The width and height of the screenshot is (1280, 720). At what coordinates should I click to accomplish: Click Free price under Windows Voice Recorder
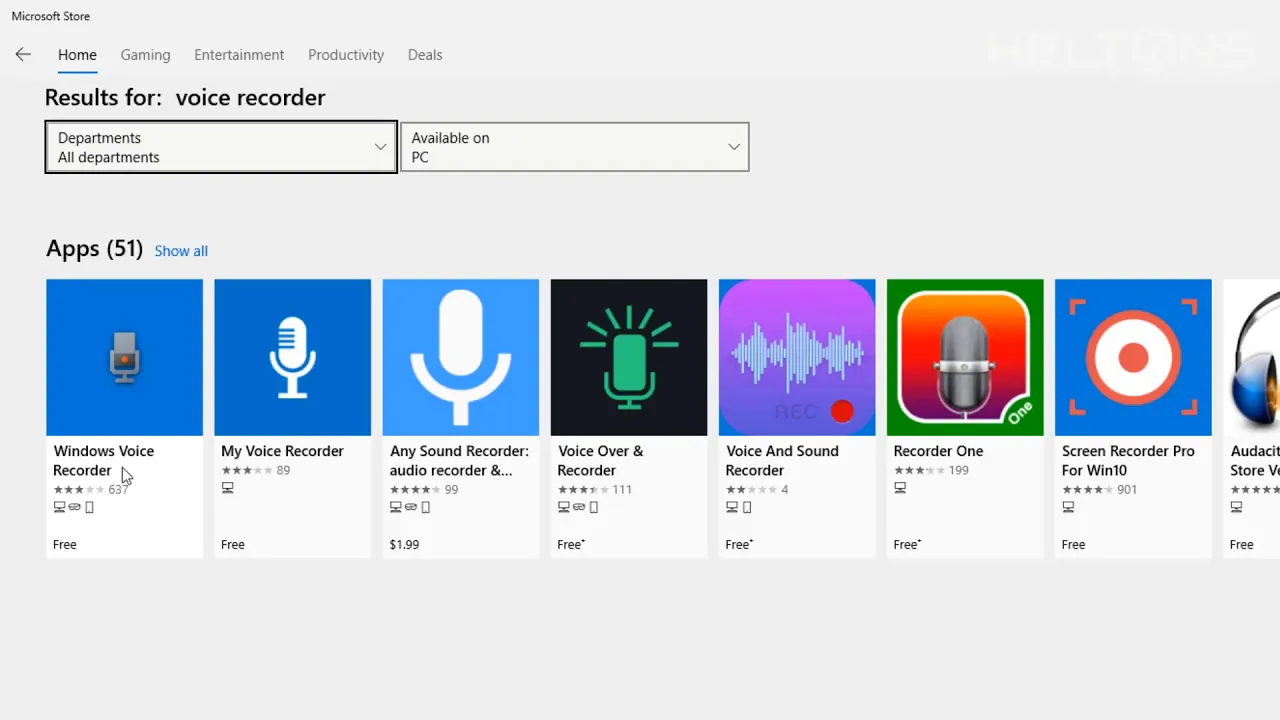pyautogui.click(x=65, y=545)
